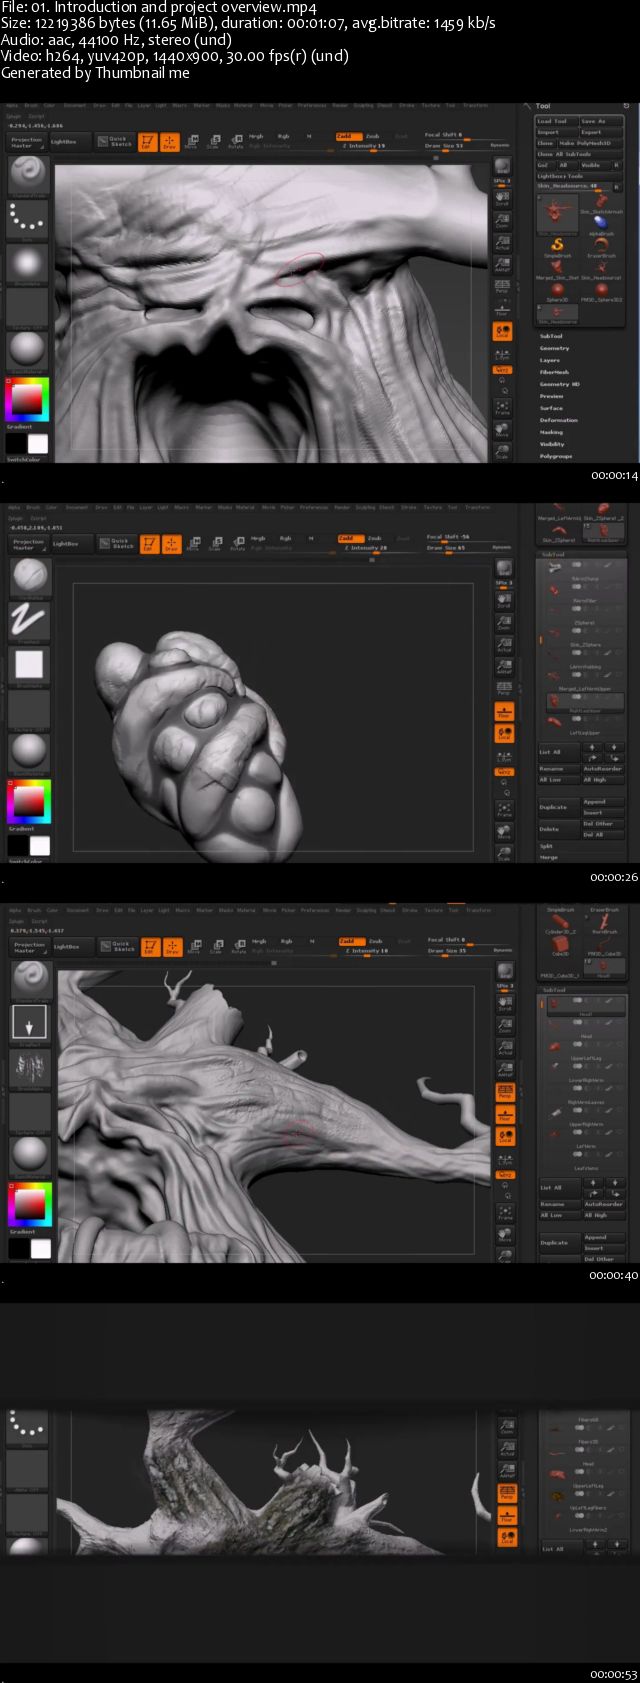Click the FreeHand stroke icon in second frame

28,621
